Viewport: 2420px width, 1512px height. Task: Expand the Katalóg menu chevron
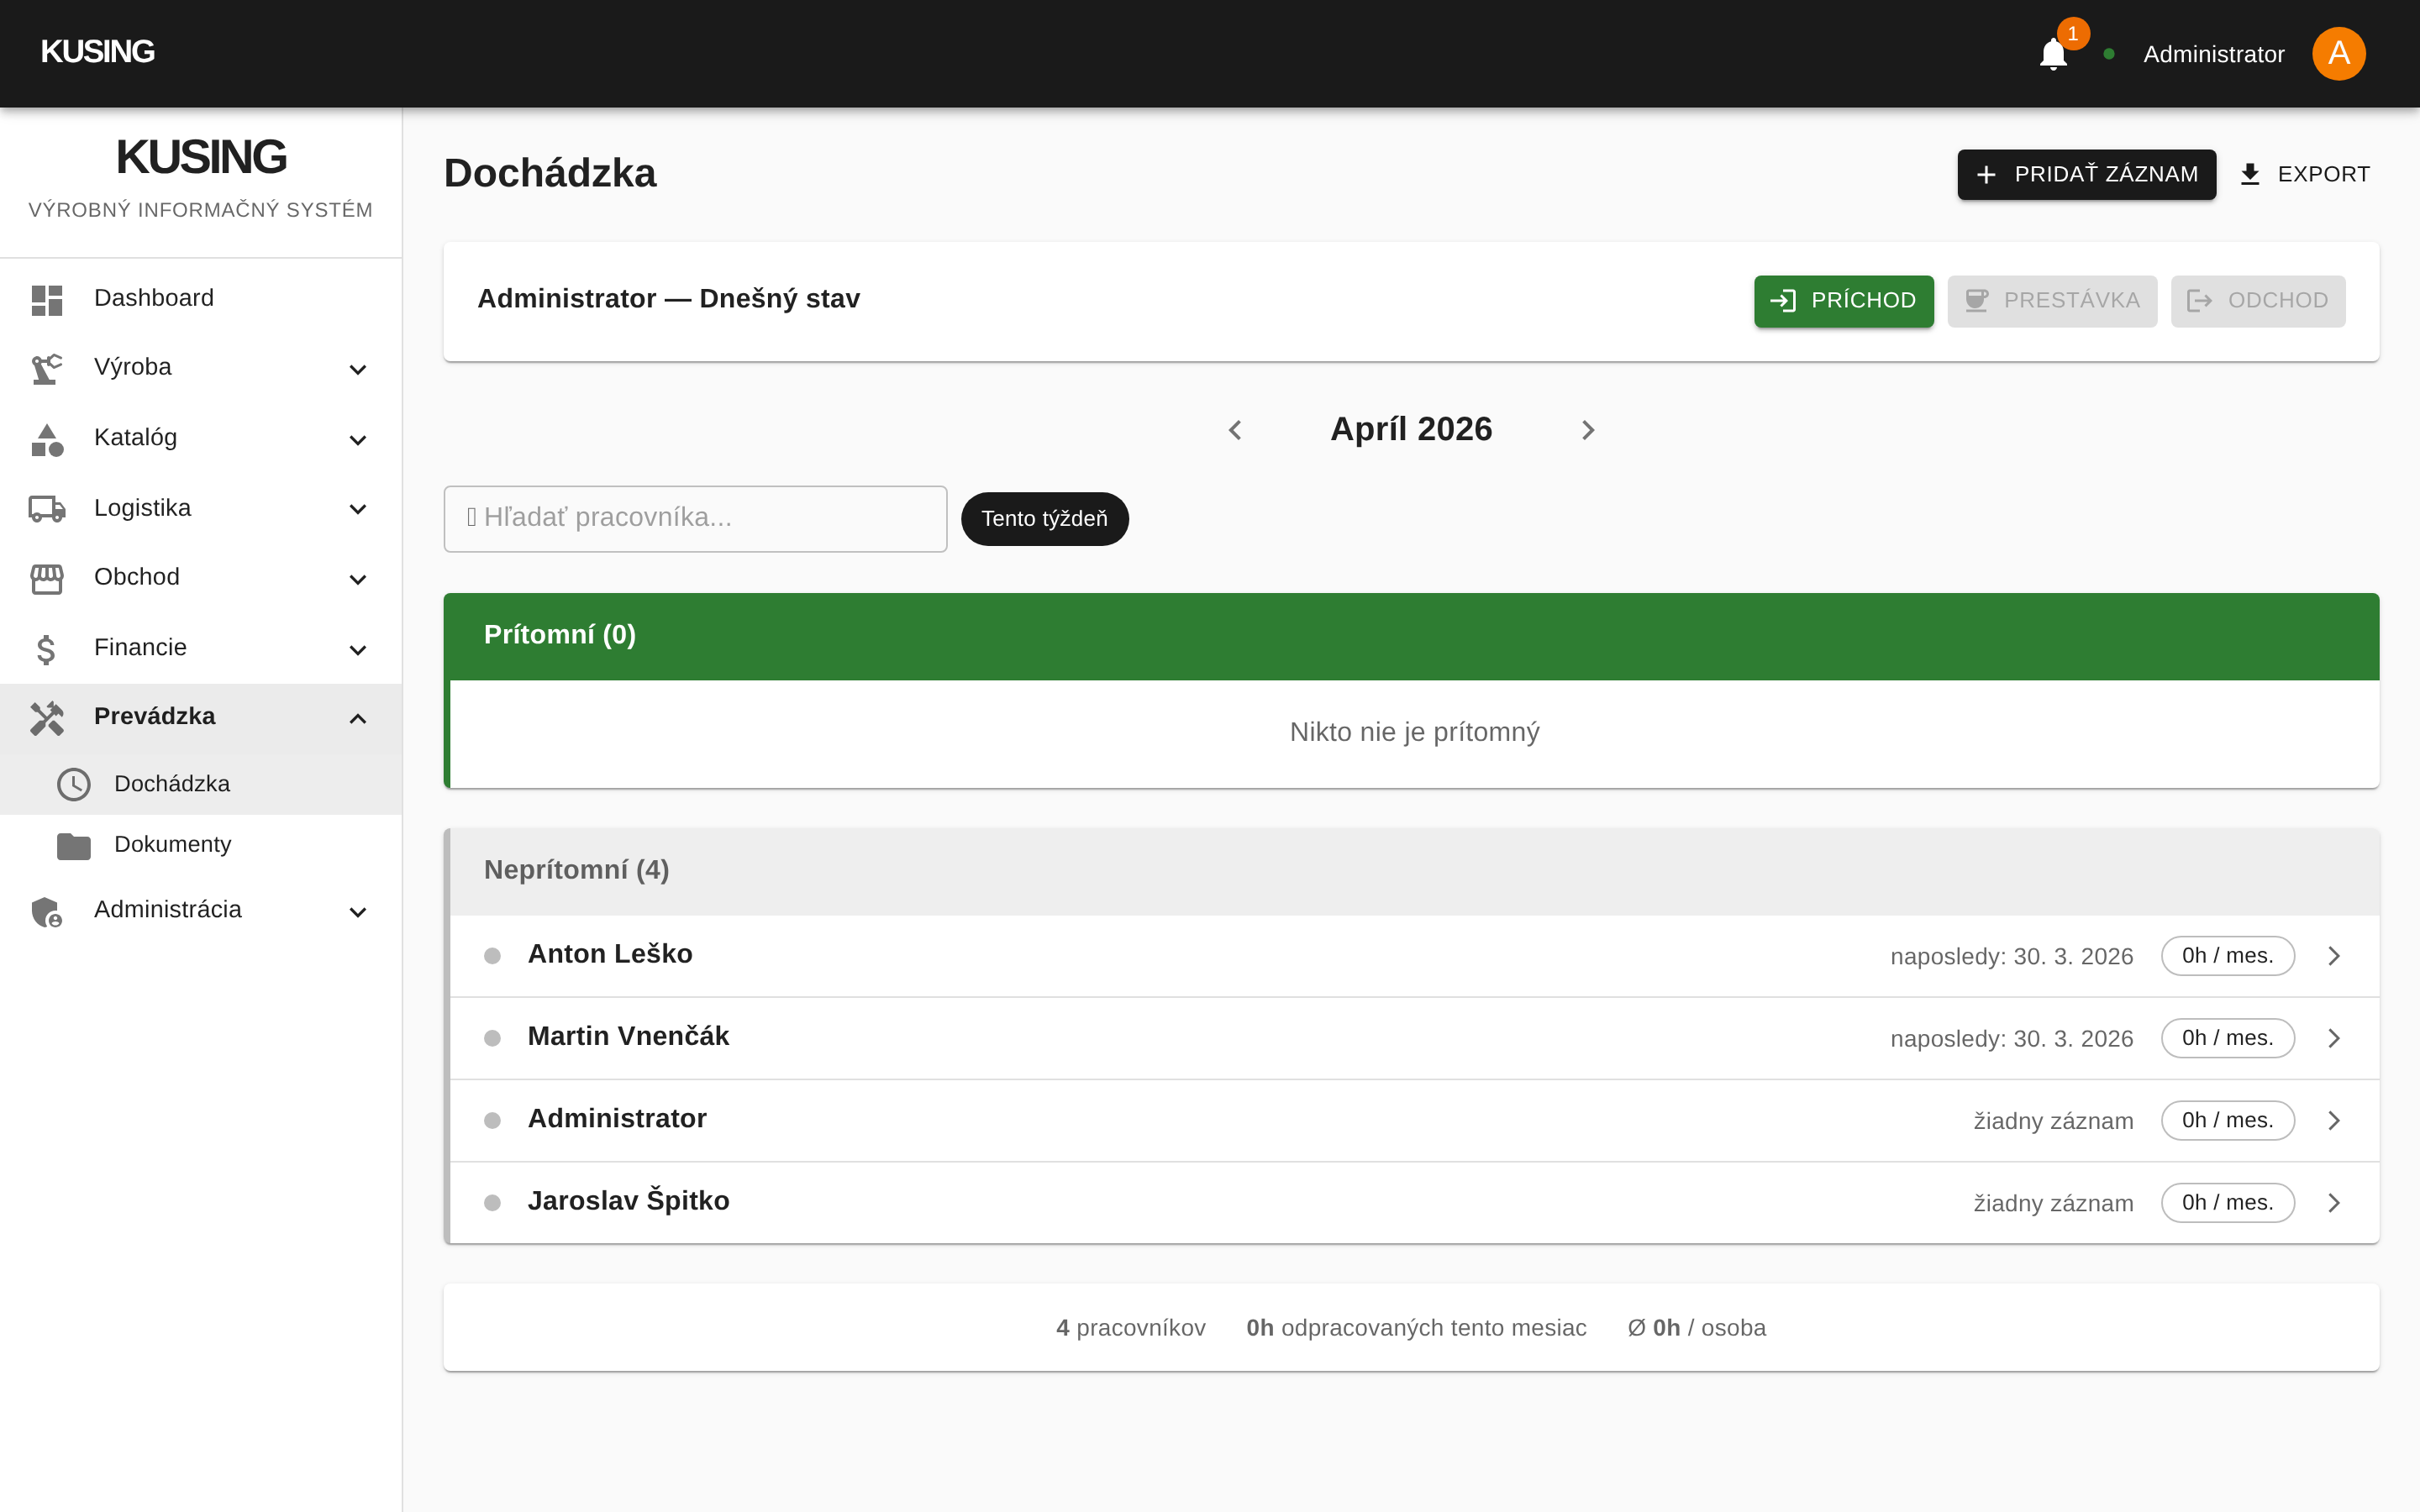pos(358,440)
